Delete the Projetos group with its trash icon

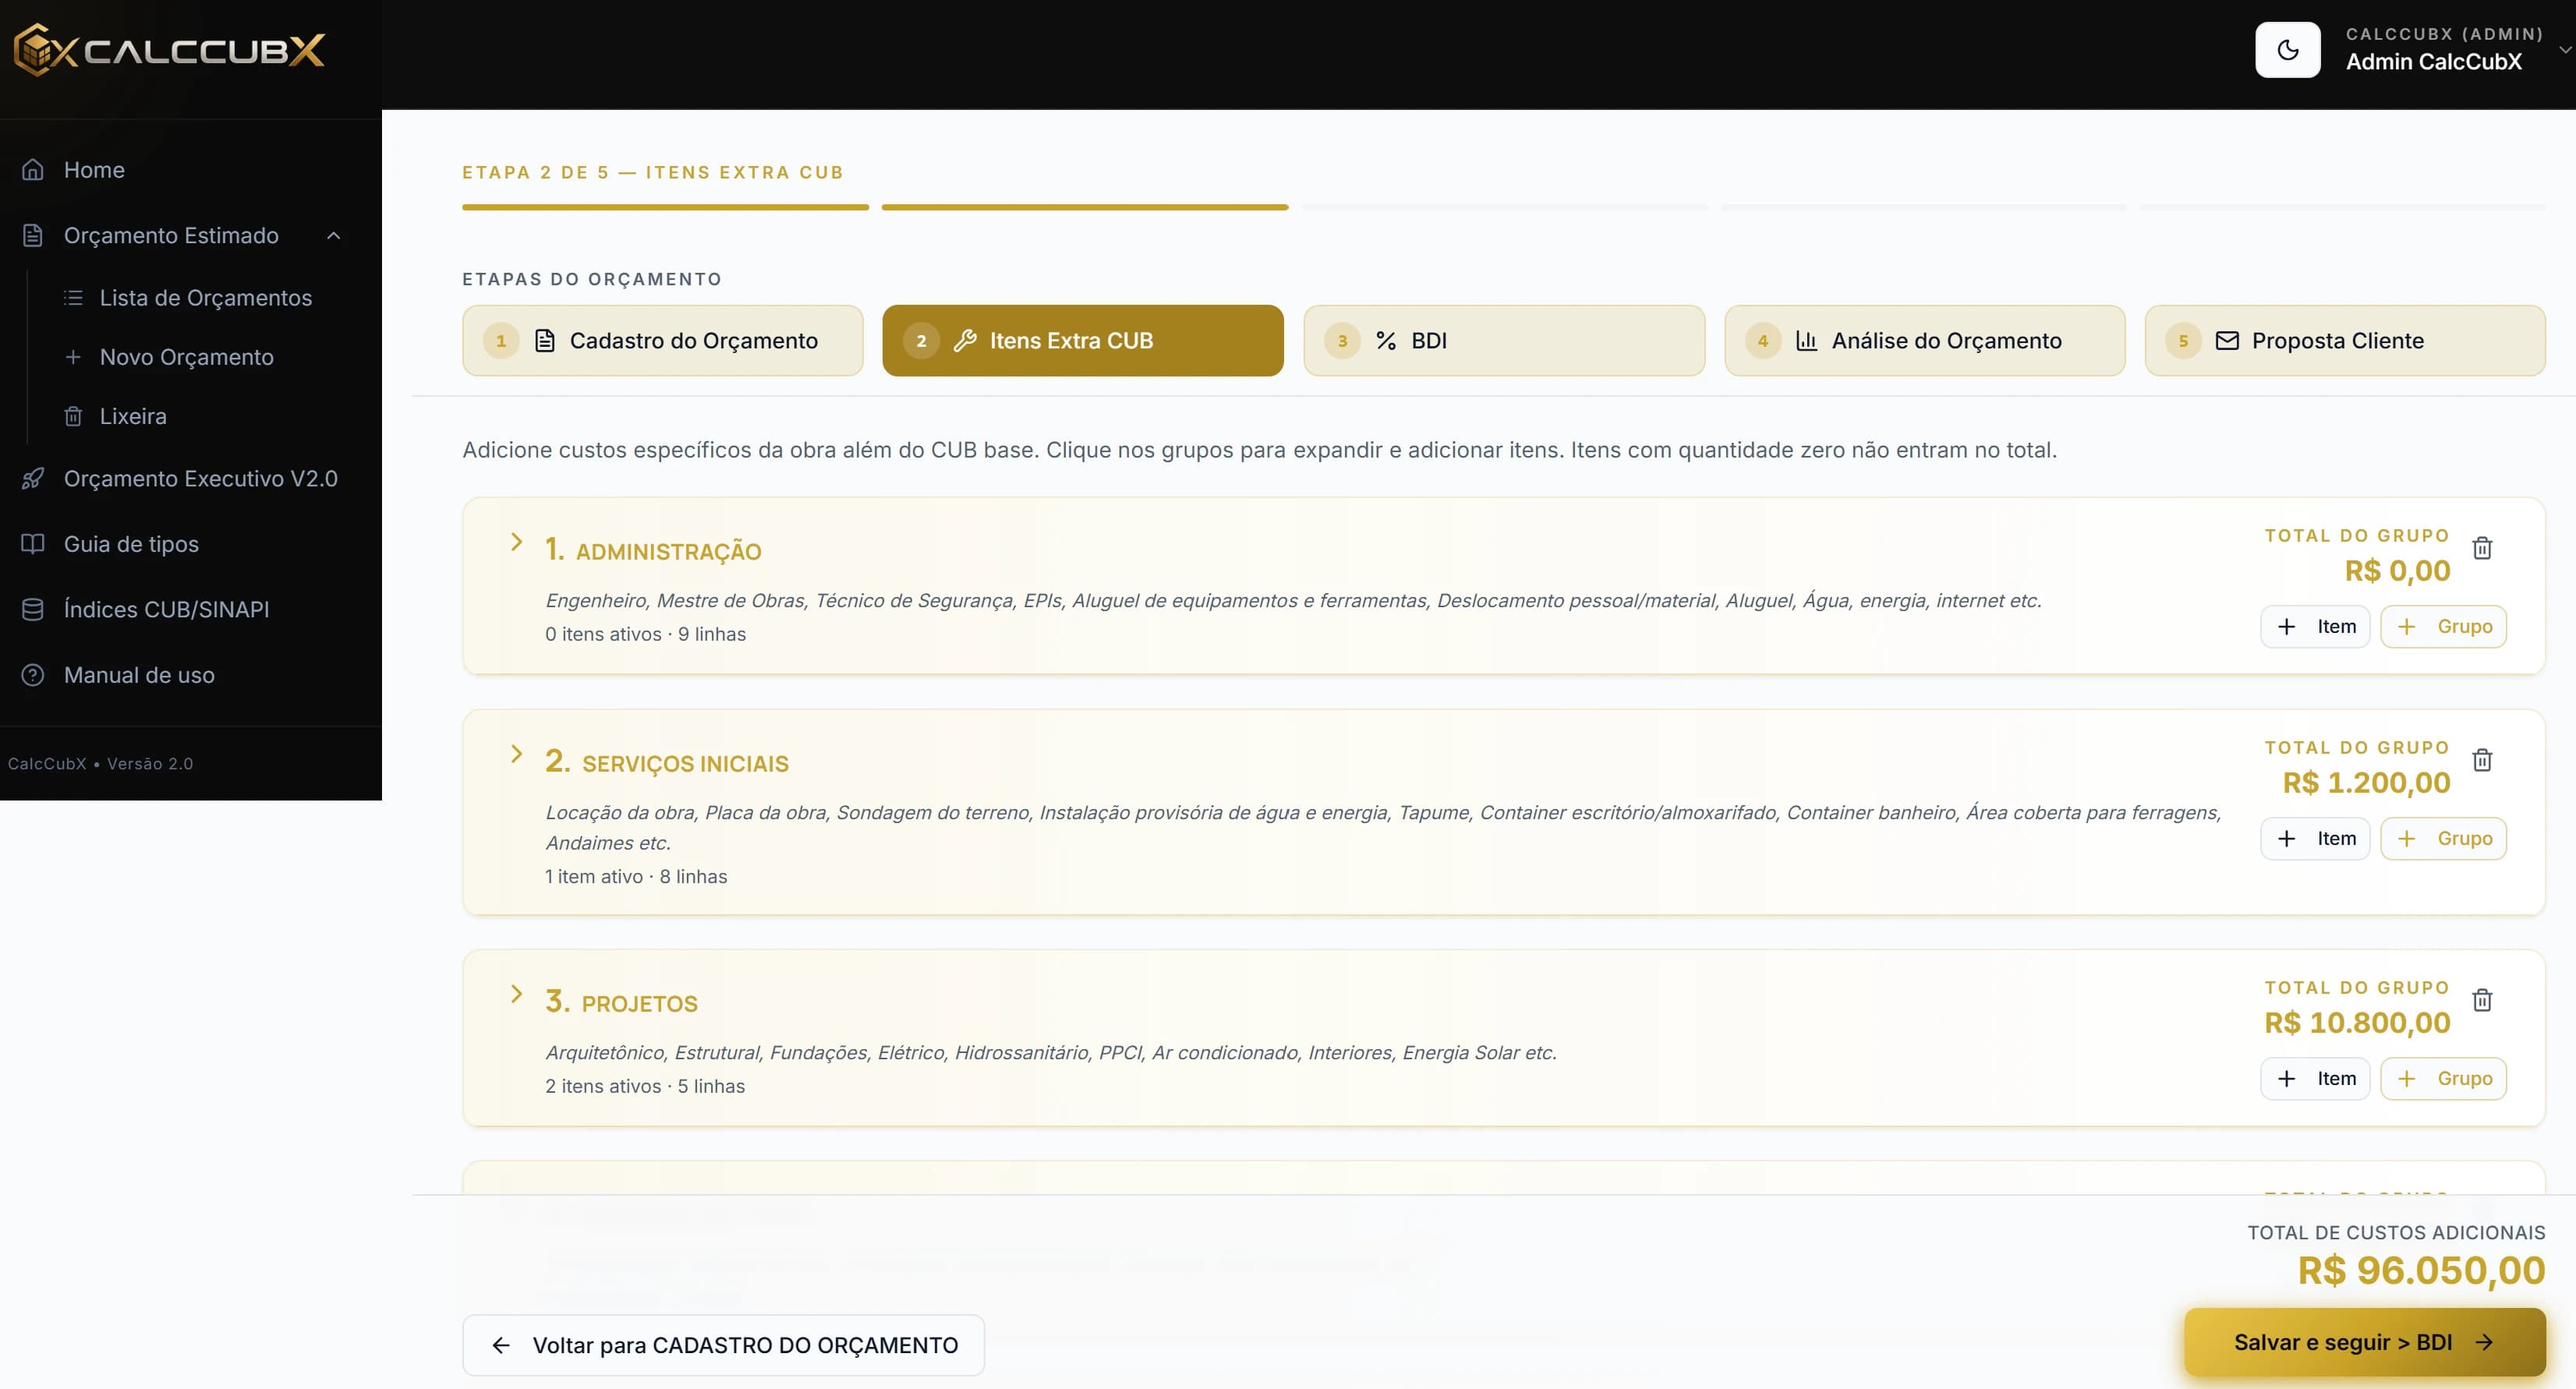pyautogui.click(x=2482, y=1000)
